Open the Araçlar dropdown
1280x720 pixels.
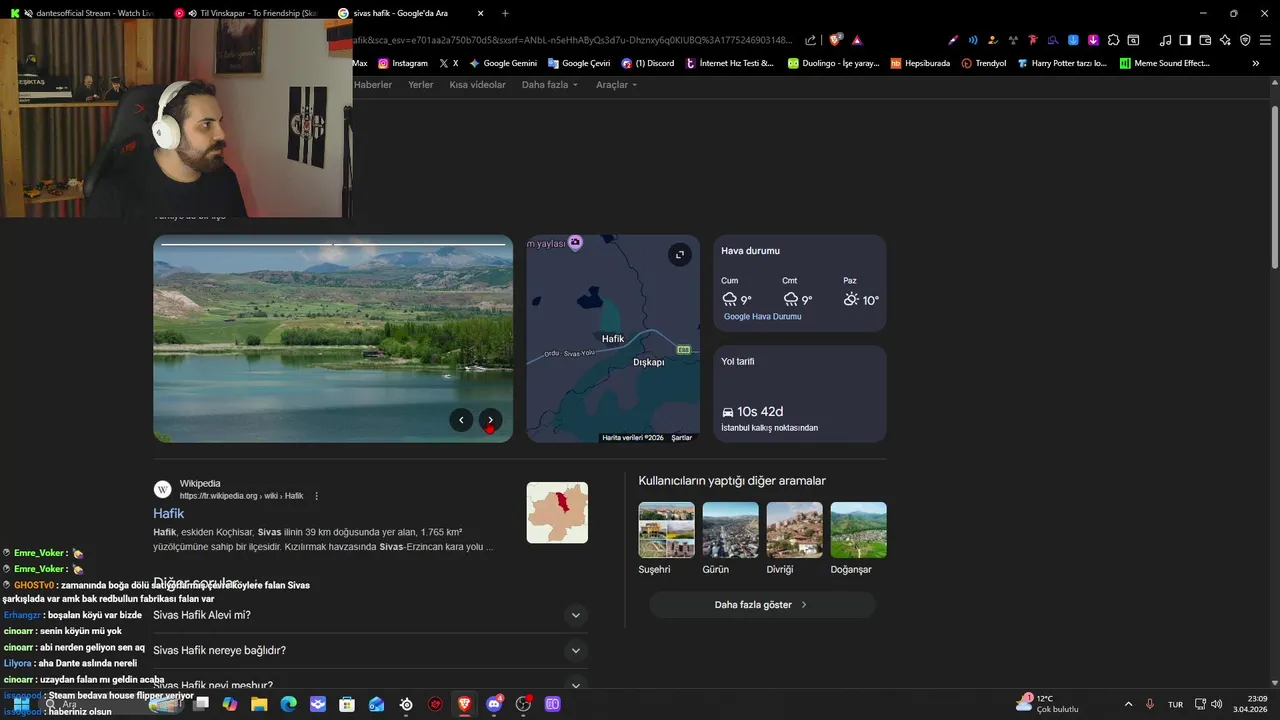click(x=616, y=85)
